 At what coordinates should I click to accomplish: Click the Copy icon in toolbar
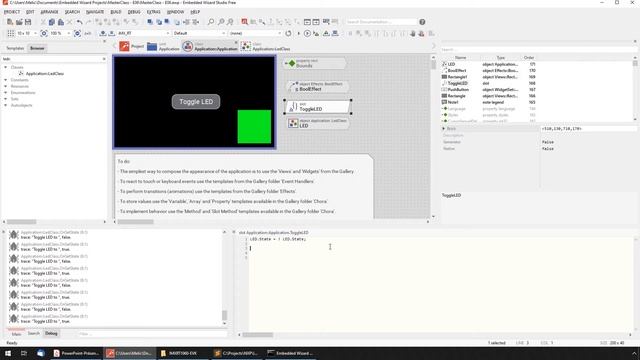tap(52, 22)
